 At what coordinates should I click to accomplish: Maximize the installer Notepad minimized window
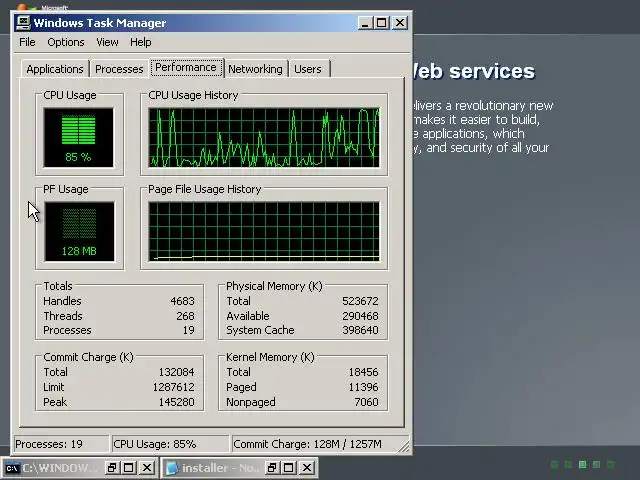[289, 468]
